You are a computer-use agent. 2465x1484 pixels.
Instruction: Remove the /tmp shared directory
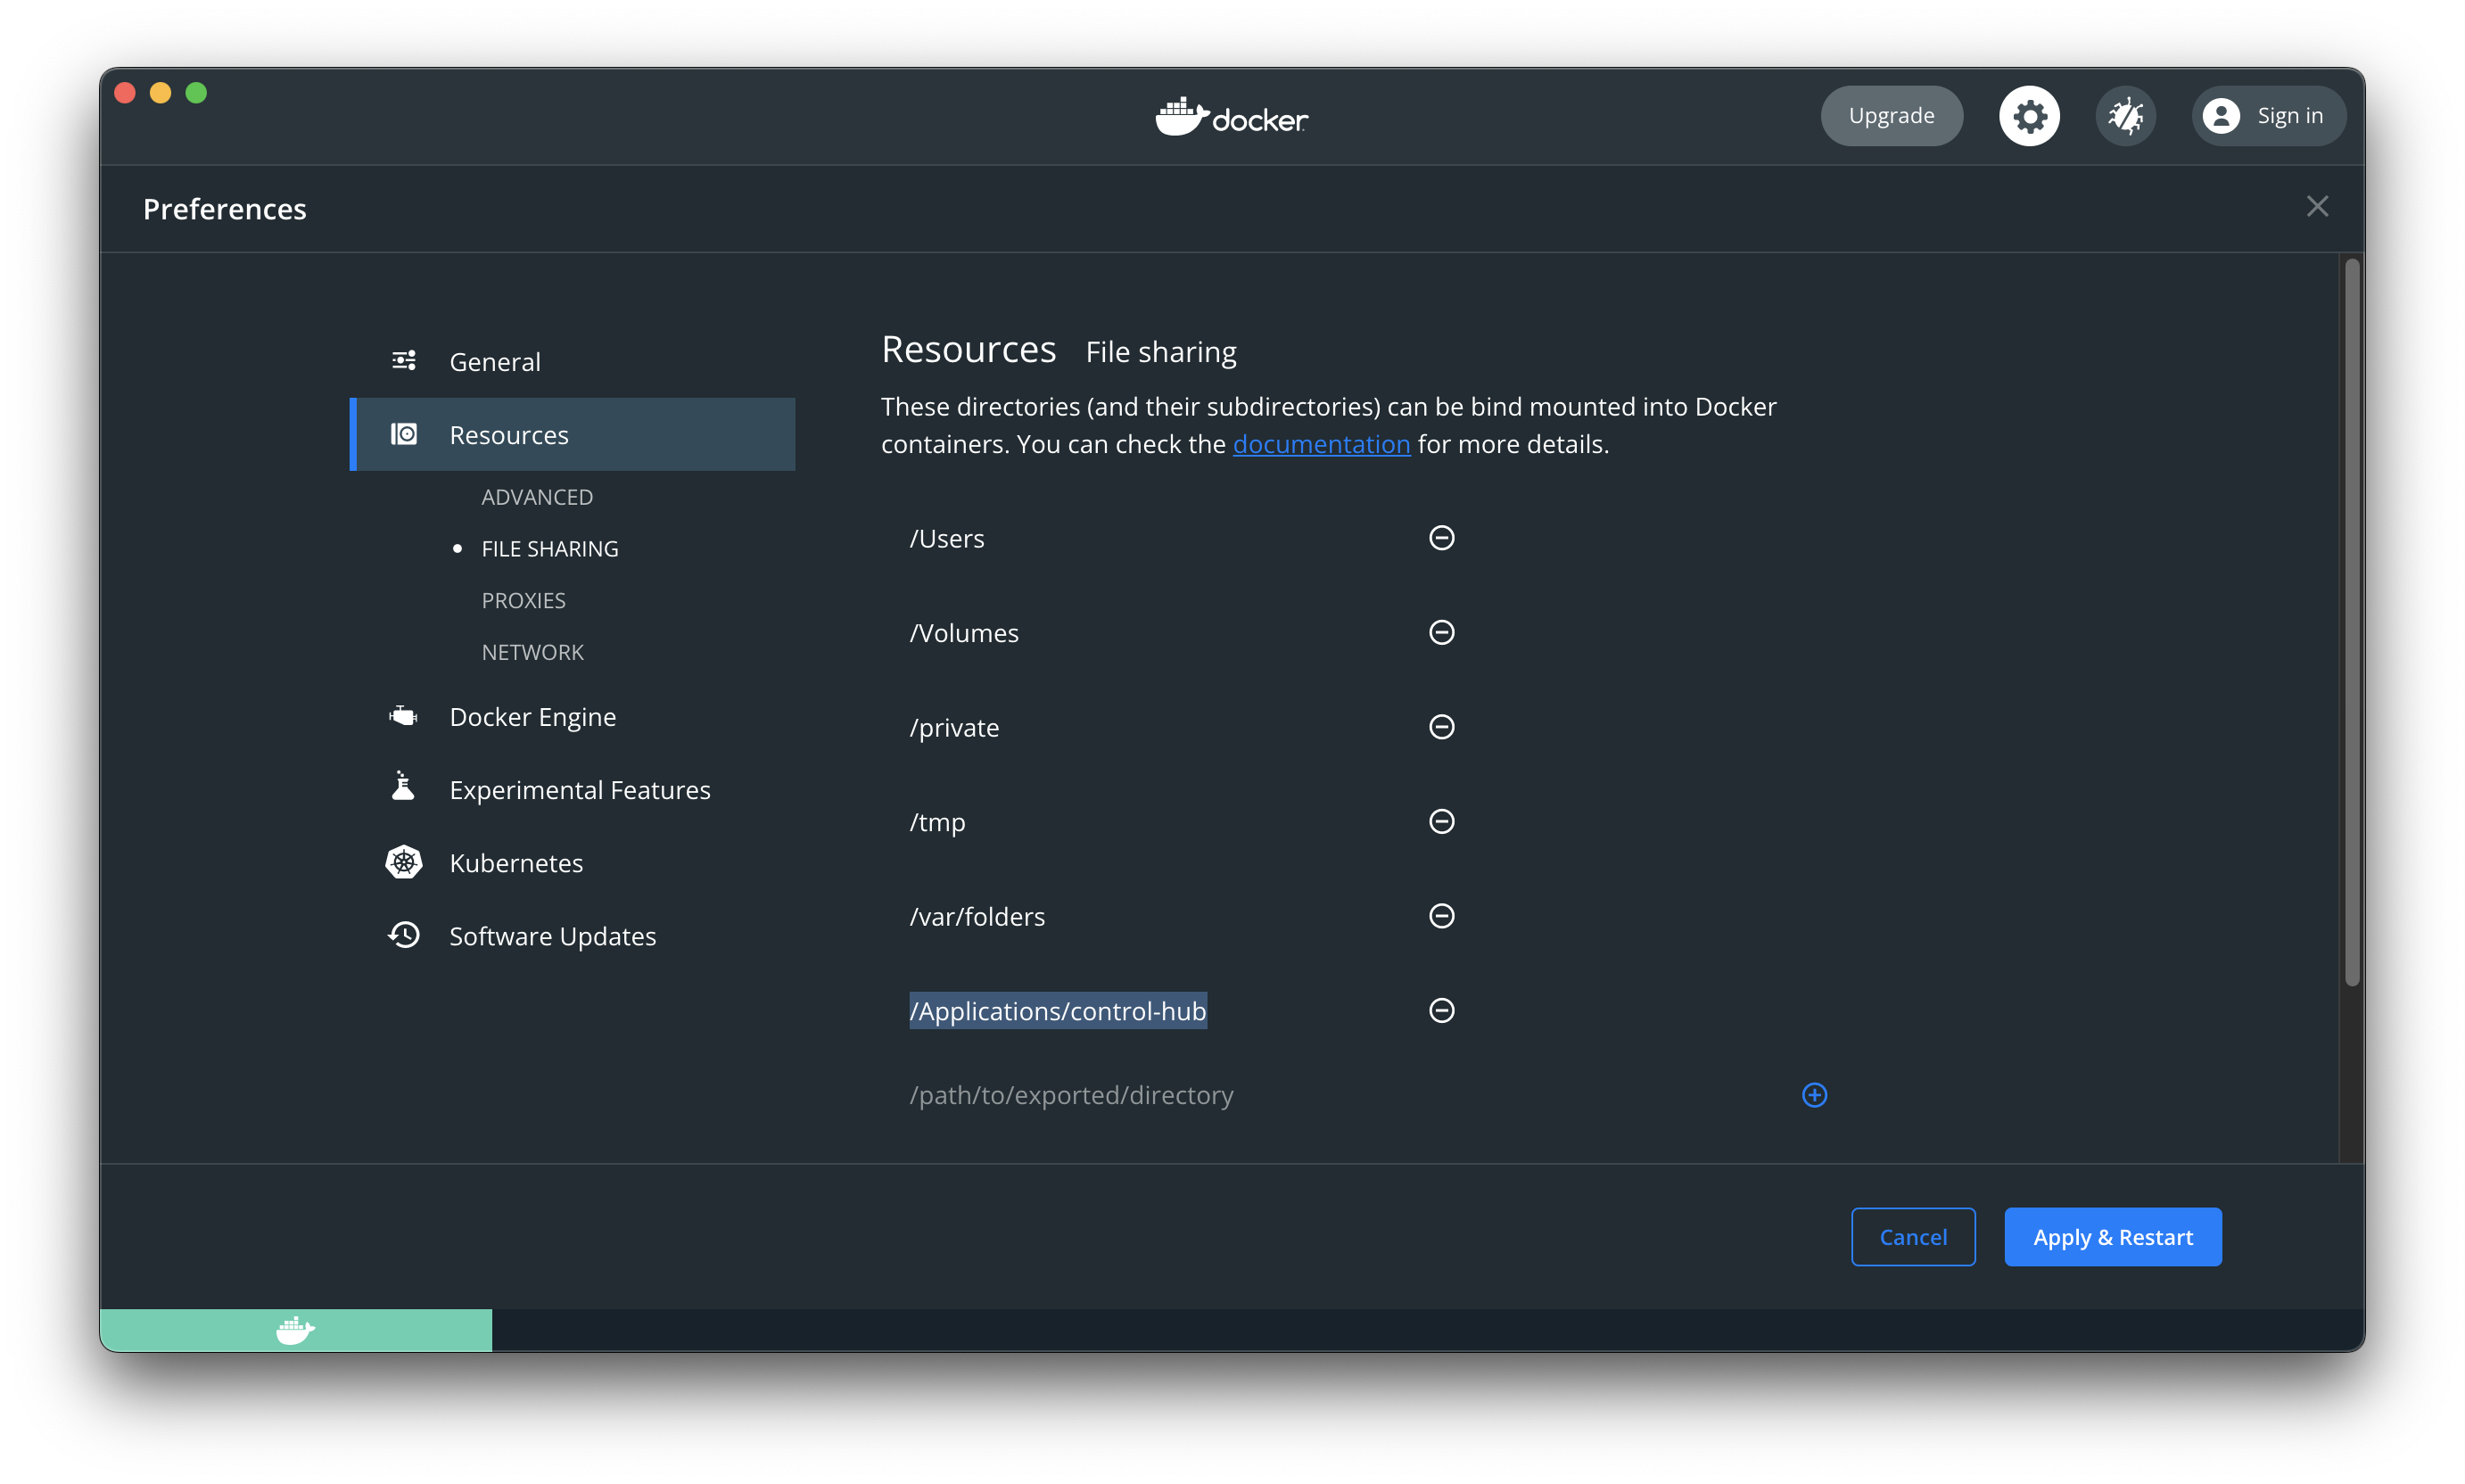pos(1441,821)
